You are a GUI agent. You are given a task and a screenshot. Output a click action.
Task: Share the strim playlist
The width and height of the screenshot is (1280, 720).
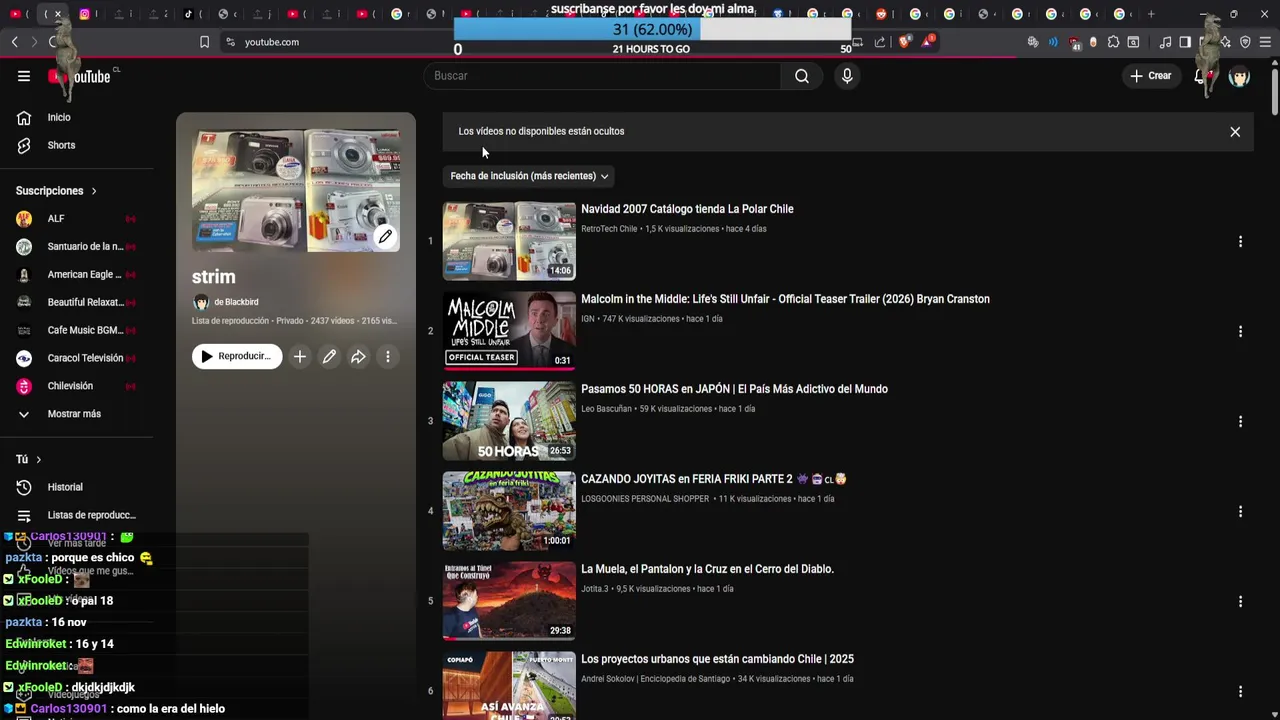pyautogui.click(x=358, y=357)
